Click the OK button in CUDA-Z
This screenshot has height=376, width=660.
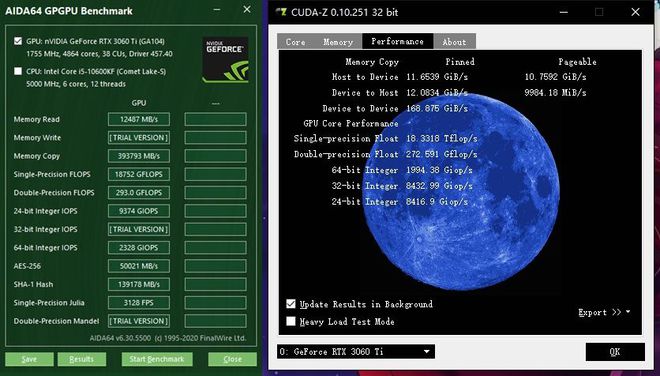(x=615, y=352)
